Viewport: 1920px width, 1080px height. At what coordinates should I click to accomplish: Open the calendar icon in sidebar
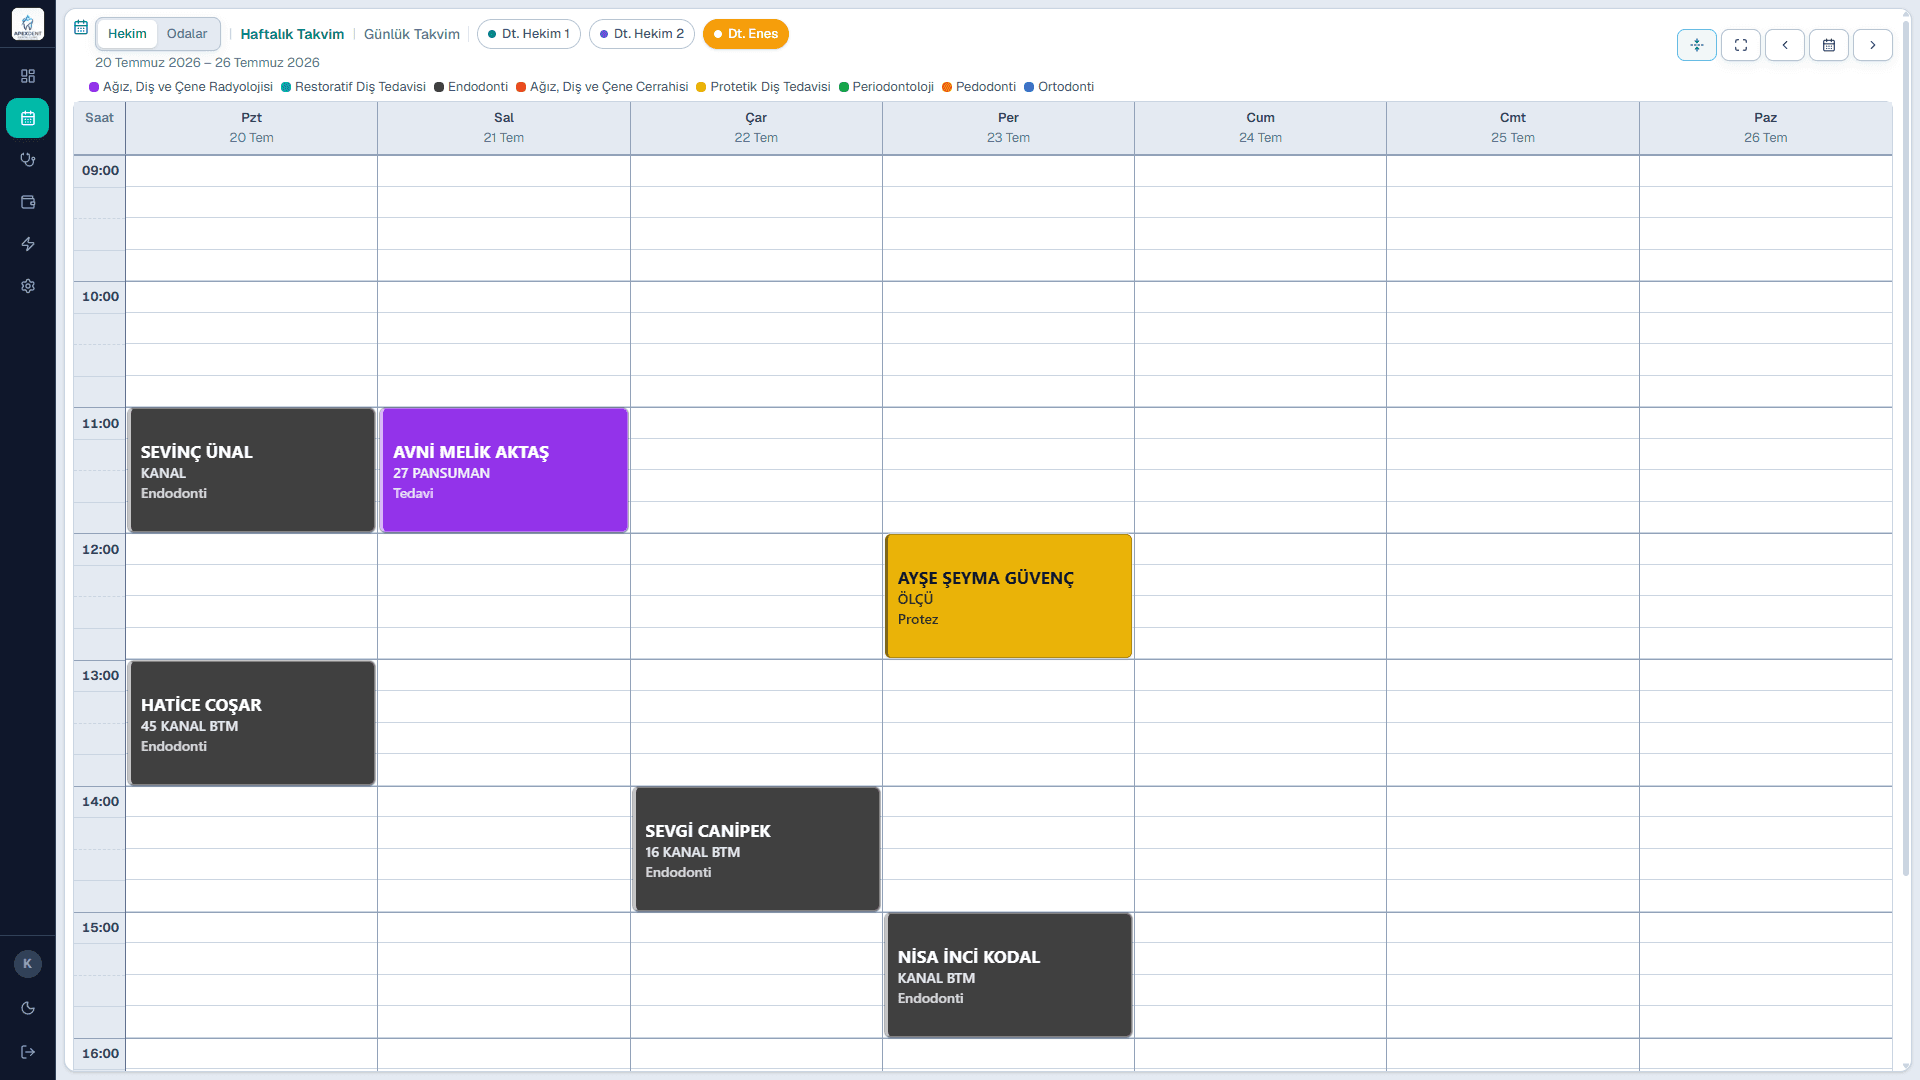point(28,118)
